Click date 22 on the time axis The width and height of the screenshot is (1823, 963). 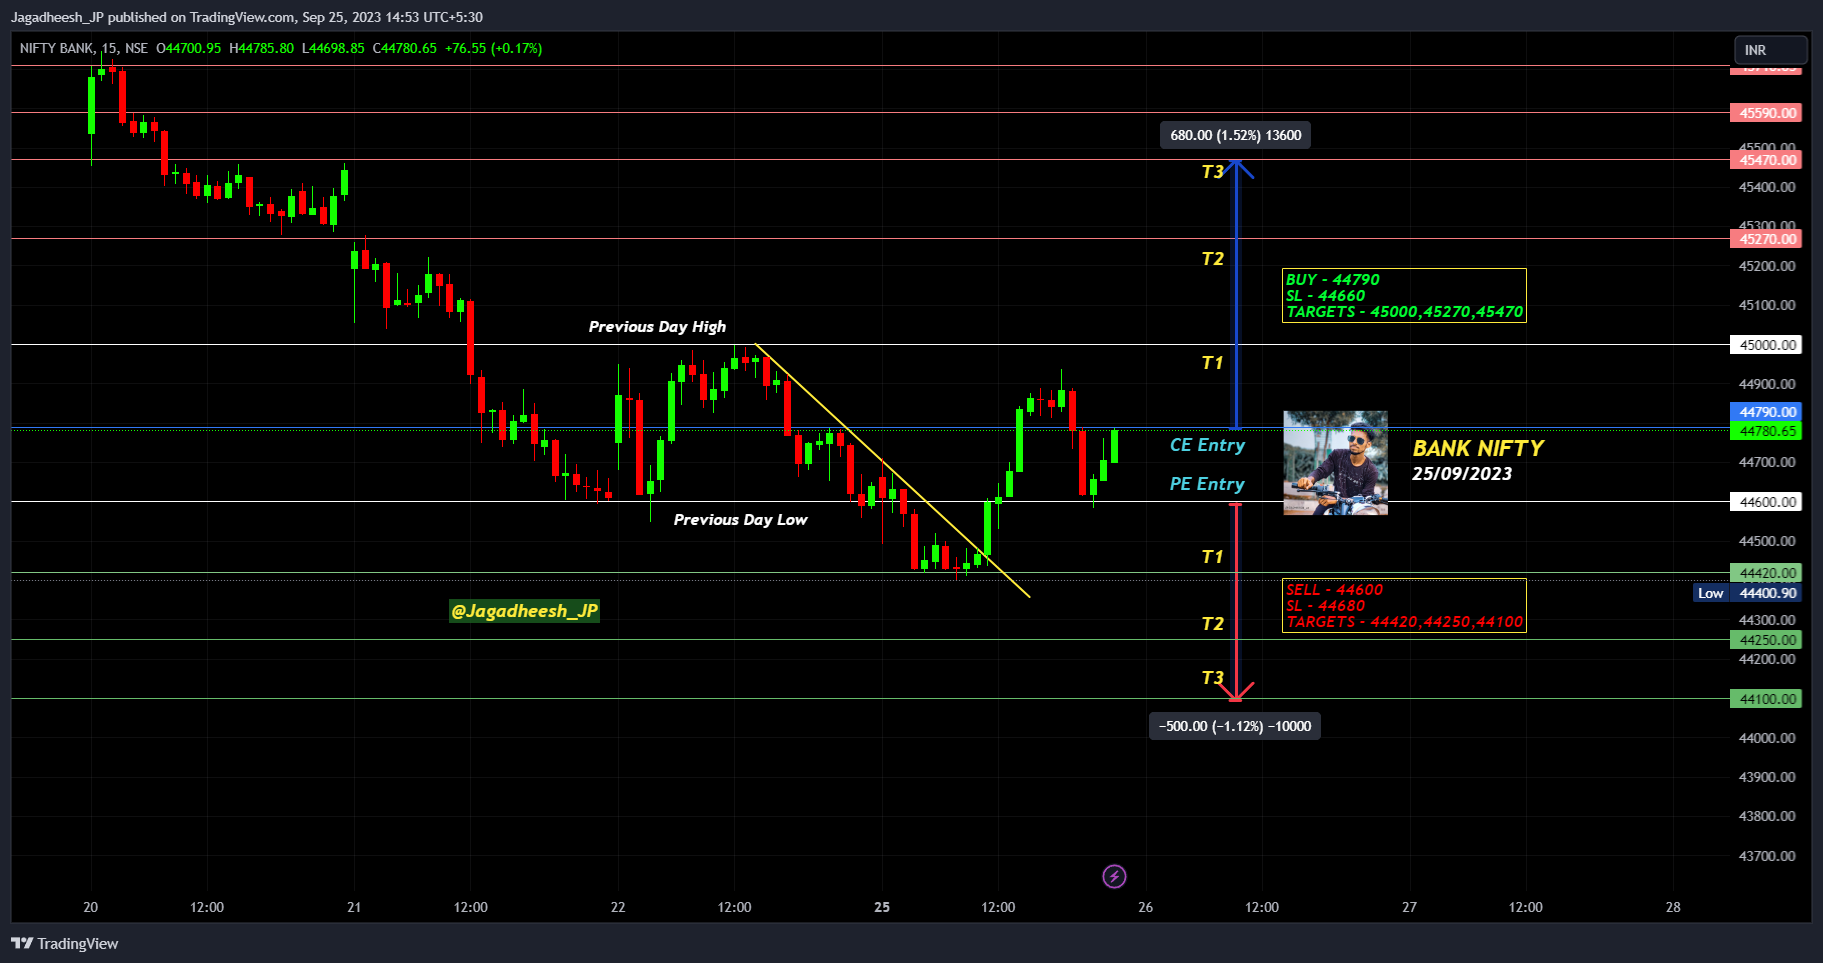click(618, 907)
